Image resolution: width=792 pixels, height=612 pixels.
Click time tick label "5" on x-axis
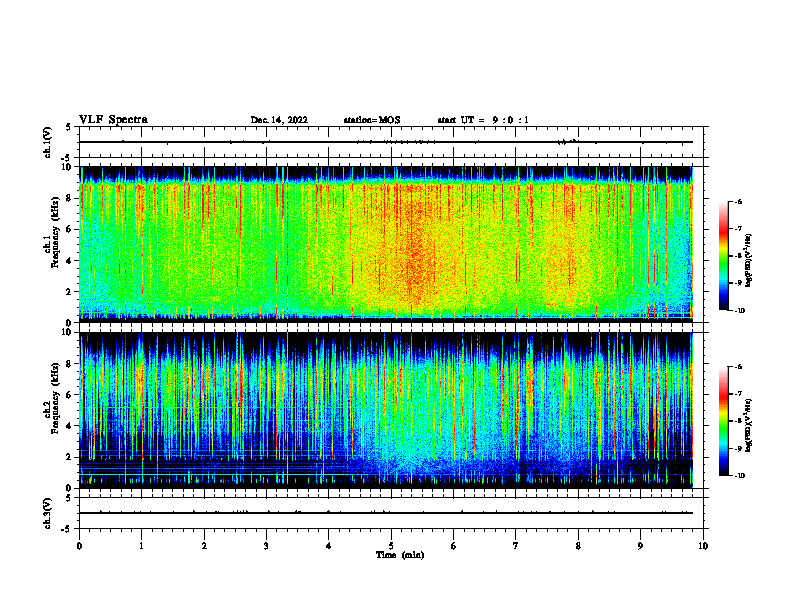[x=391, y=546]
